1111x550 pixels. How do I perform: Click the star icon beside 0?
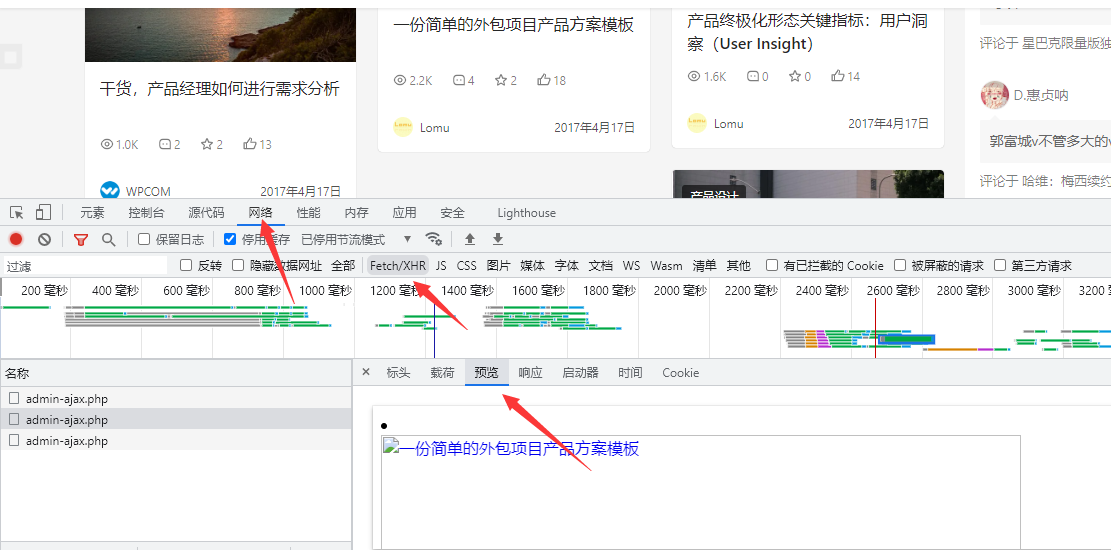tap(795, 76)
